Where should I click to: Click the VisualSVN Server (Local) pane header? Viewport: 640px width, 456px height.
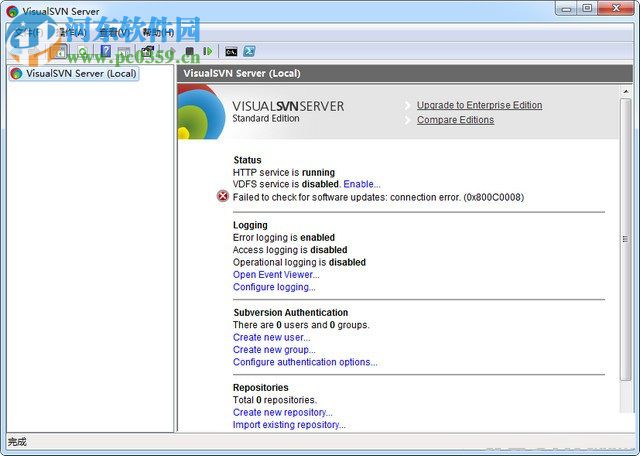405,73
